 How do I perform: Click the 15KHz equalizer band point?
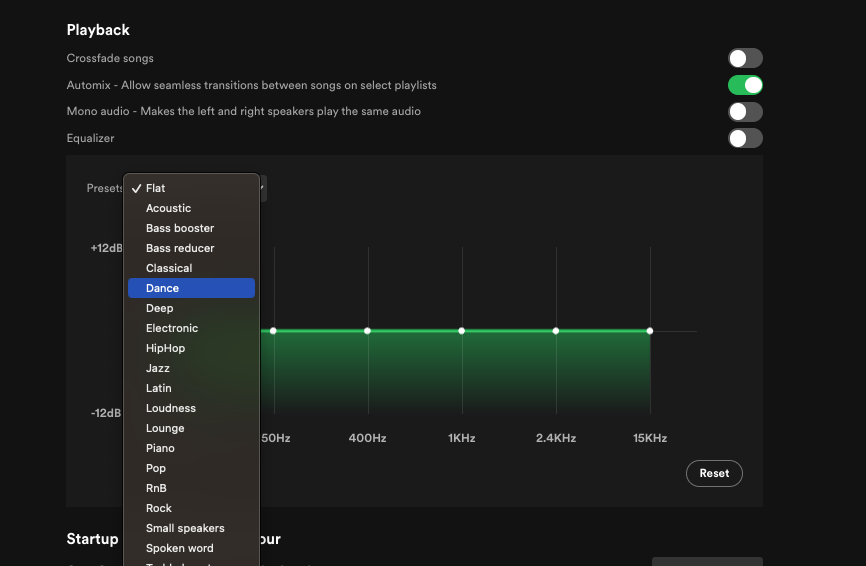click(650, 331)
